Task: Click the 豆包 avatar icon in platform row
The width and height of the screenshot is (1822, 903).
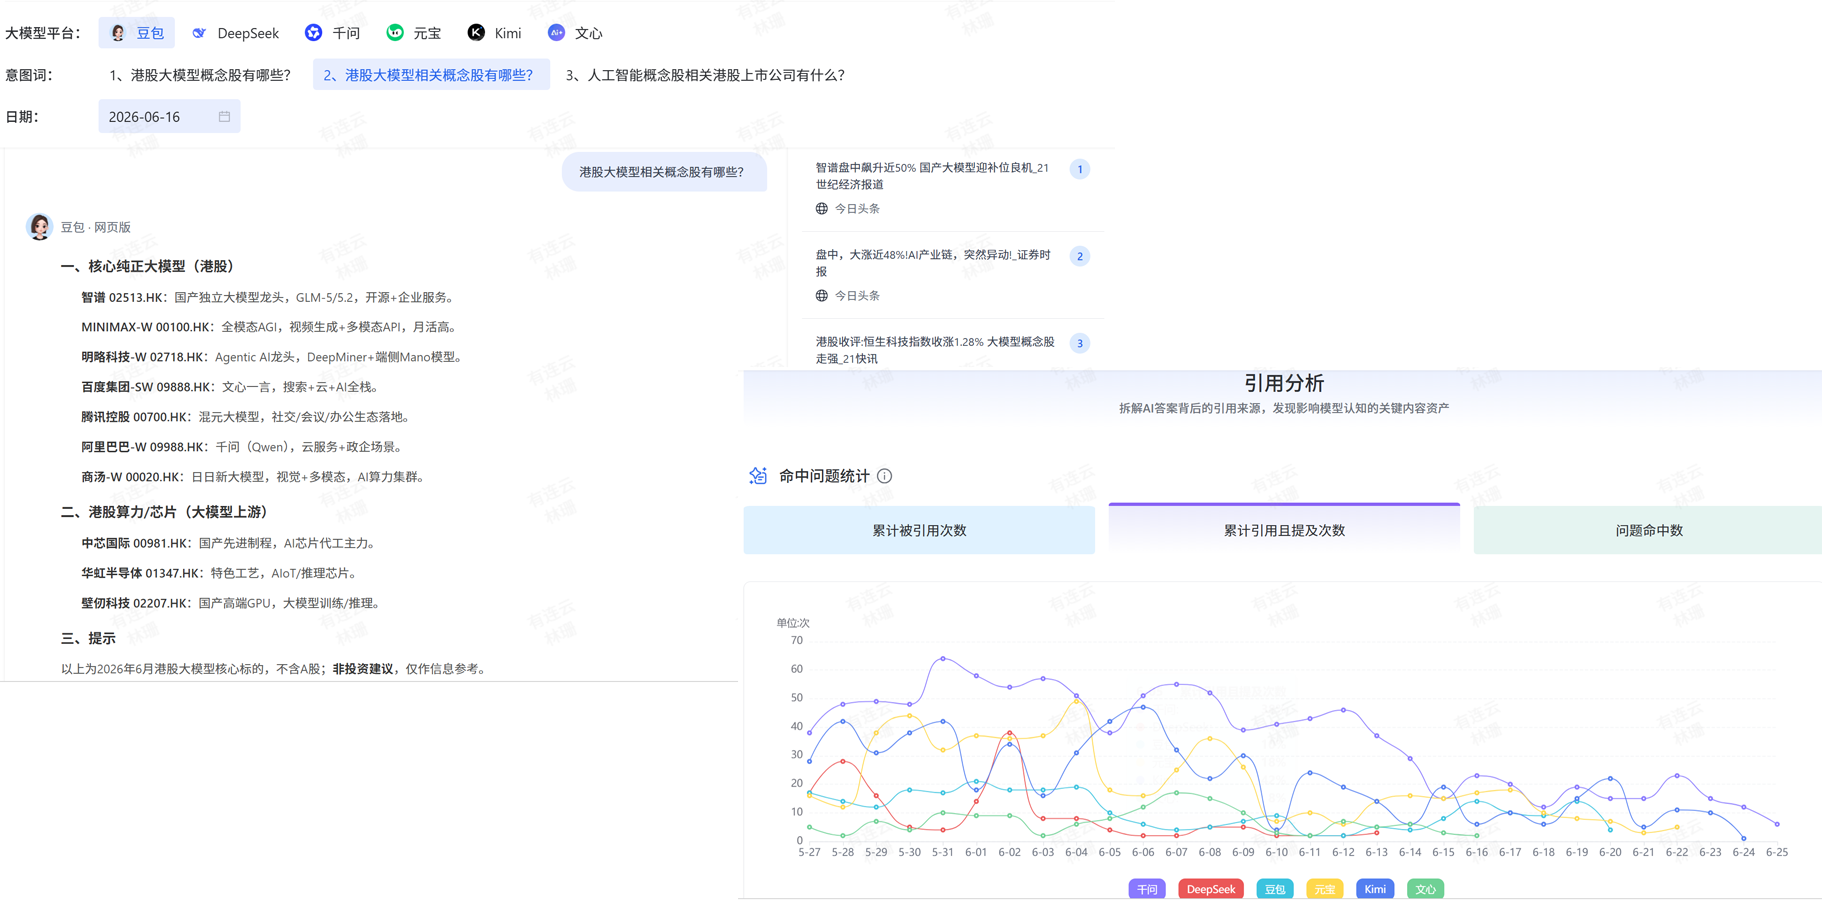Action: (118, 33)
